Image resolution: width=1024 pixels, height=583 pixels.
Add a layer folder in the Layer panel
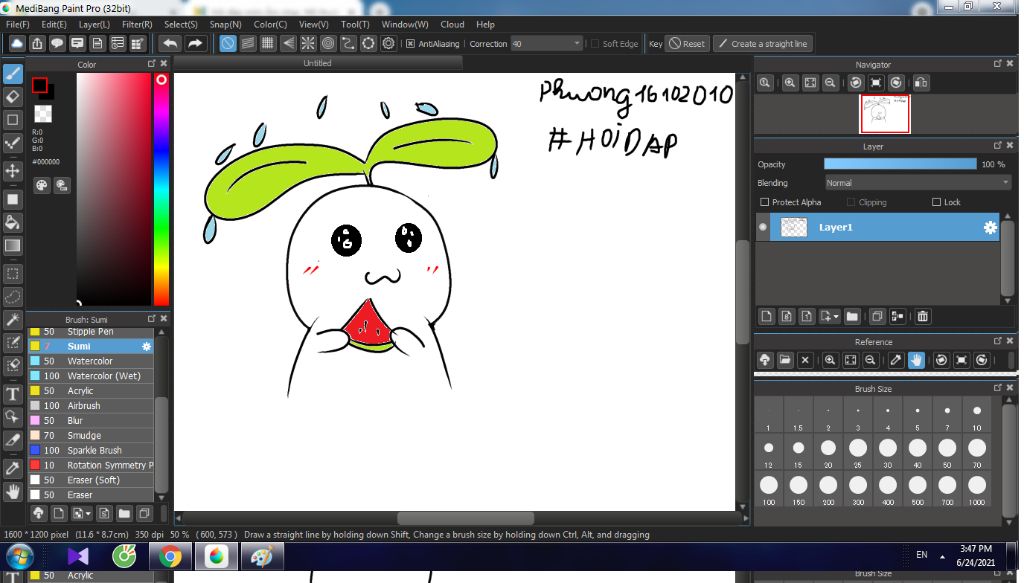click(x=852, y=317)
